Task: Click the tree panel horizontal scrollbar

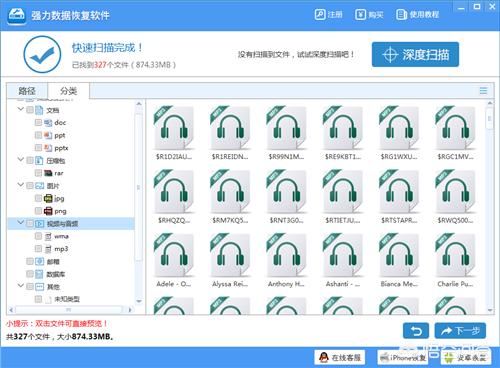Action: [70, 310]
